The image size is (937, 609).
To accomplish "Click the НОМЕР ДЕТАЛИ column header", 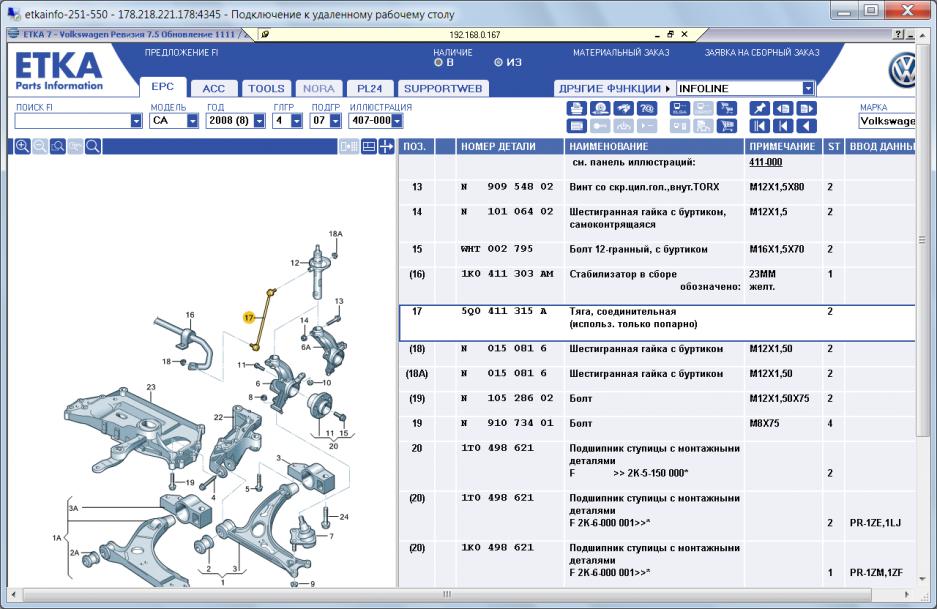I will [510, 146].
